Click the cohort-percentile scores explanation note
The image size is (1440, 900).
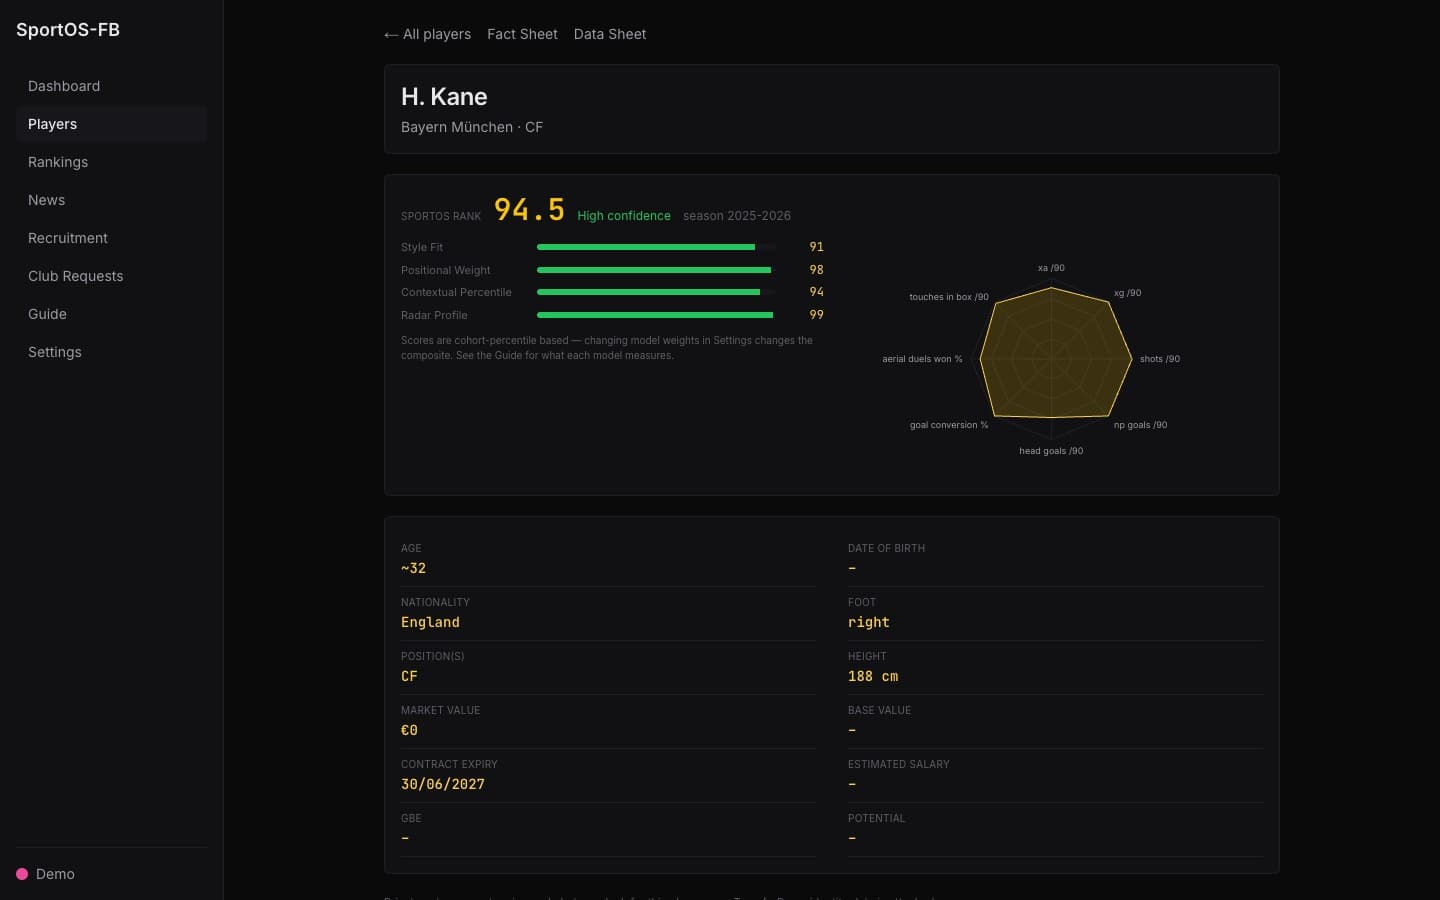607,348
